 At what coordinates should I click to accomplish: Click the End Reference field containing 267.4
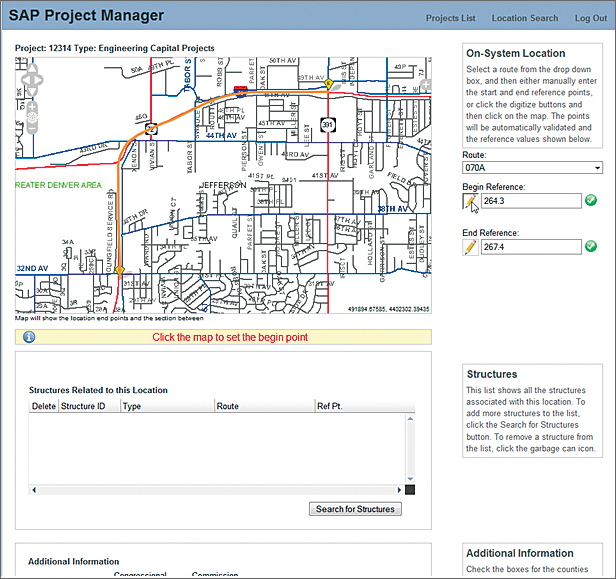point(531,247)
